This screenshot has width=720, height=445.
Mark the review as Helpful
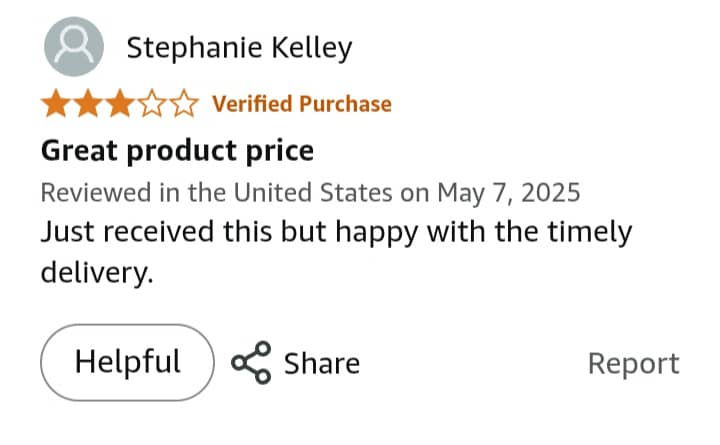click(127, 362)
